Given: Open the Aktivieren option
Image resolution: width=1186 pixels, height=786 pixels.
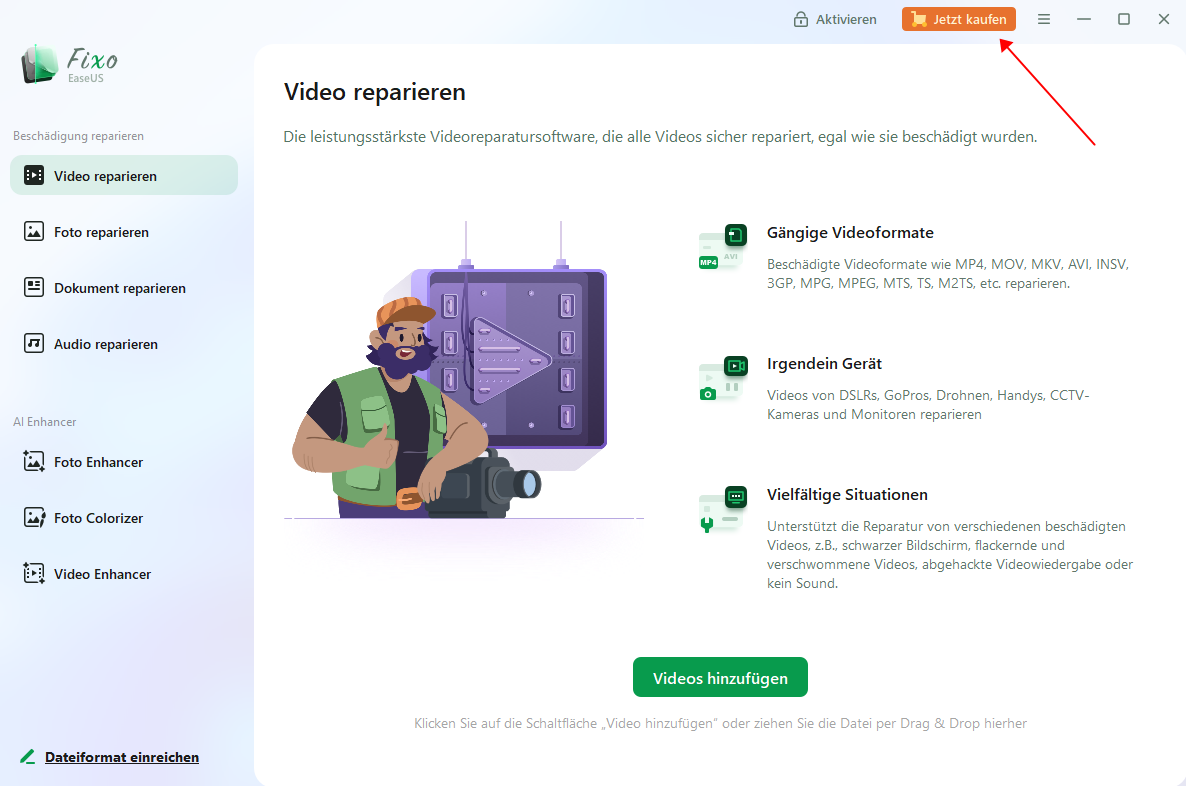Looking at the screenshot, I should pyautogui.click(x=835, y=18).
